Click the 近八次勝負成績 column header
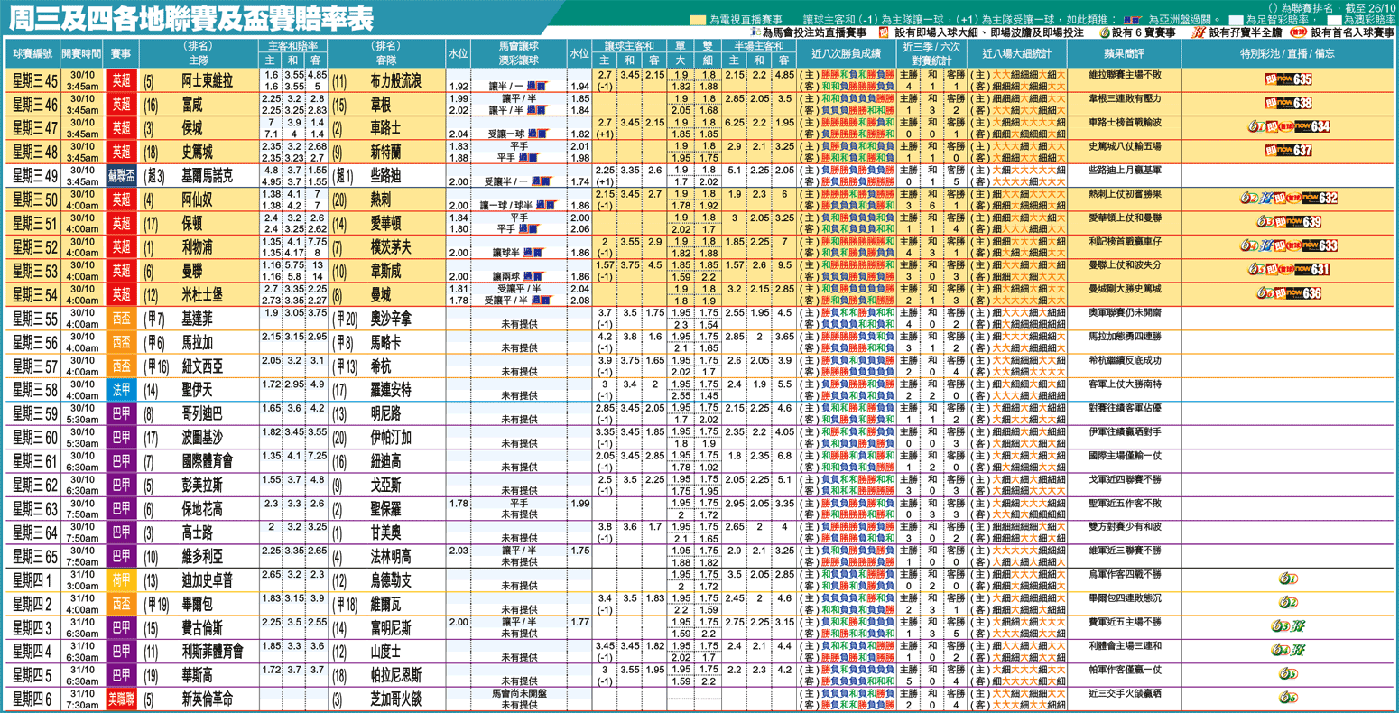The width and height of the screenshot is (1399, 713). (x=847, y=54)
